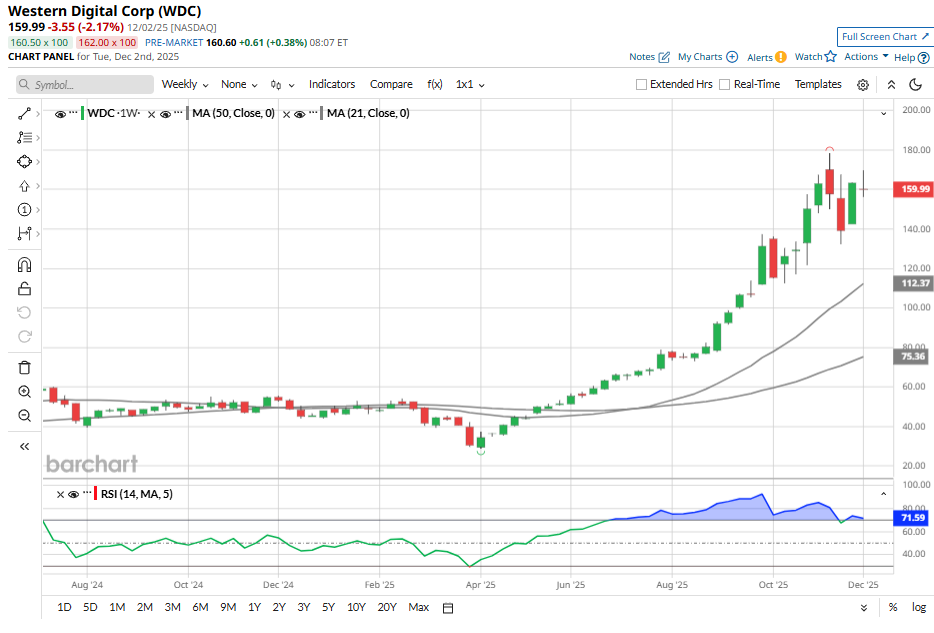Zoom out using the magnifier minus icon
Image resolution: width=934 pixels, height=633 pixels.
point(25,415)
